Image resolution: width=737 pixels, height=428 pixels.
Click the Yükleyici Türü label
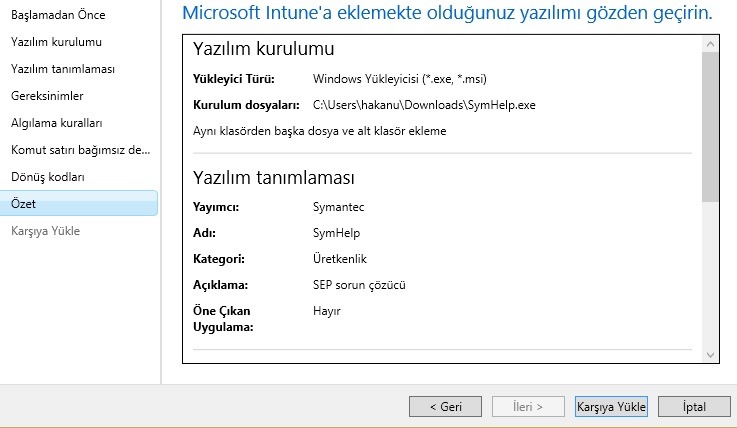click(x=234, y=79)
